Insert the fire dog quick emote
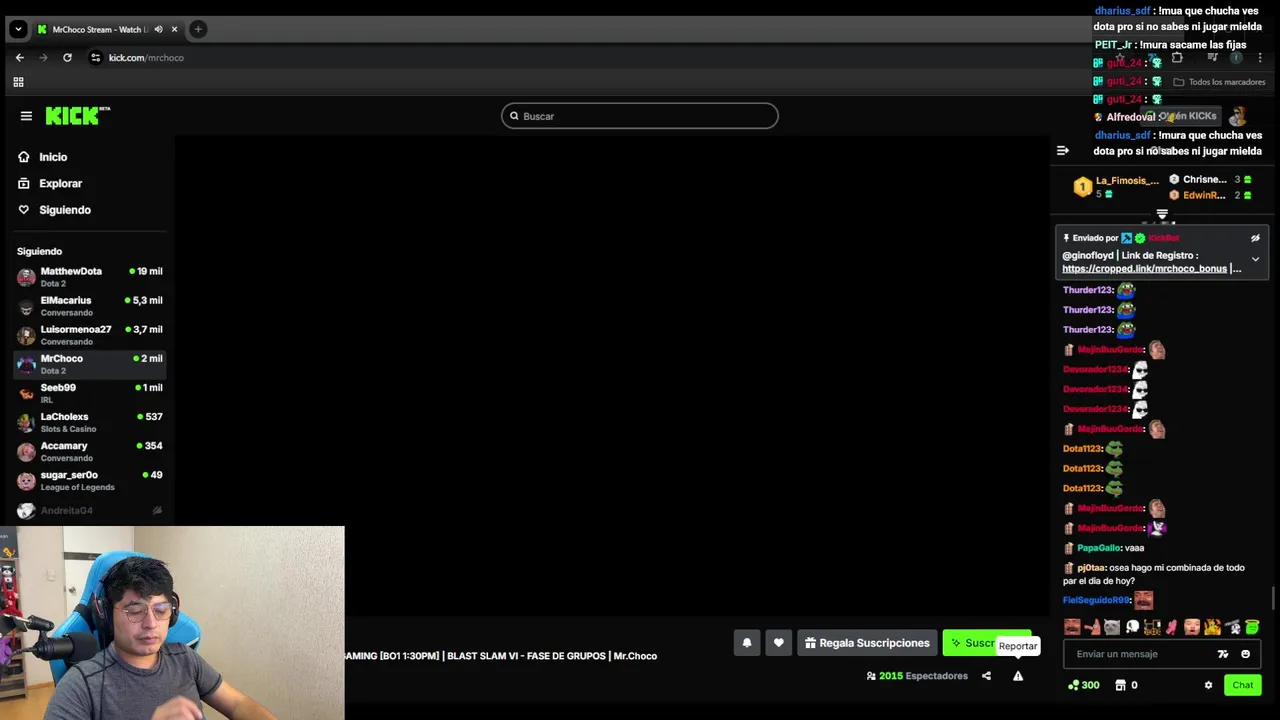 (x=1212, y=627)
